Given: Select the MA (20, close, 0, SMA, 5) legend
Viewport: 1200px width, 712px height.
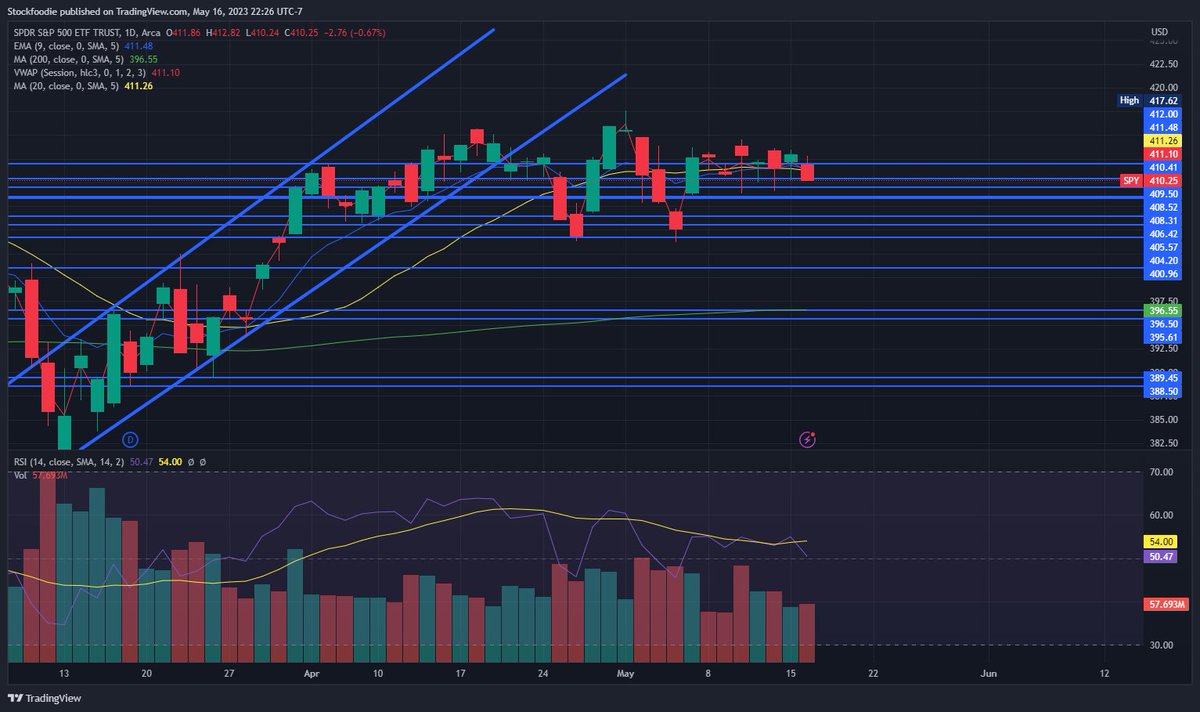Looking at the screenshot, I should [65, 86].
